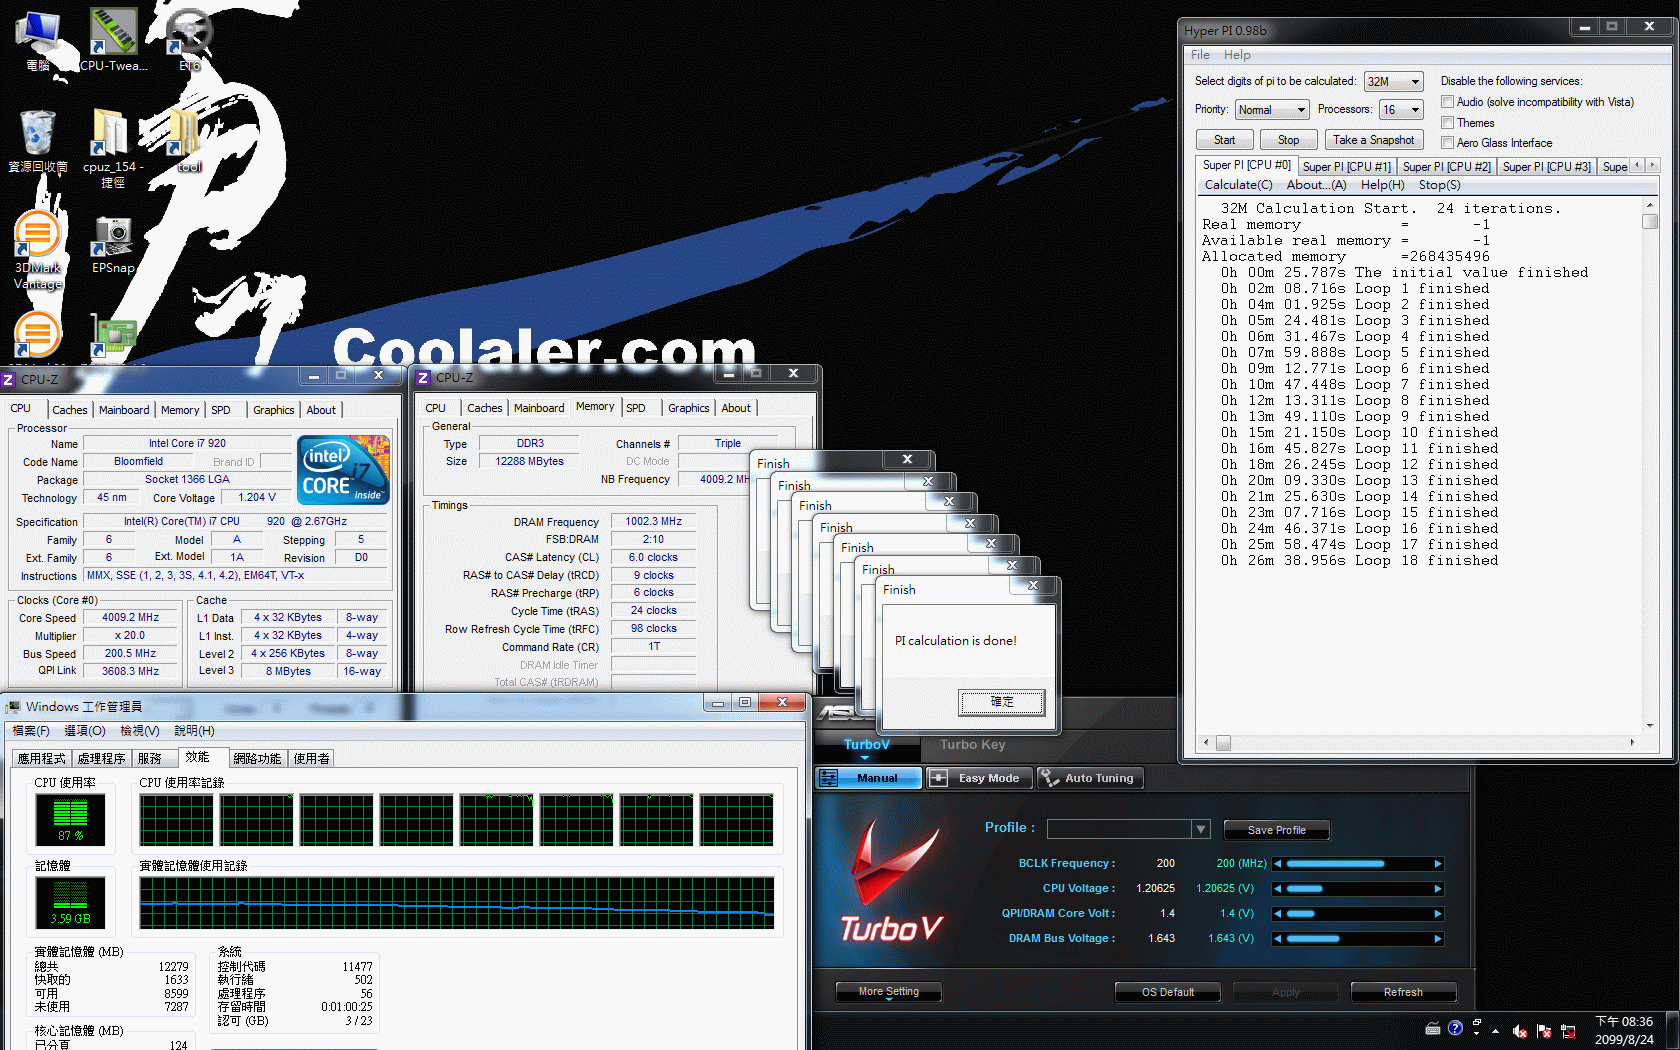Open the ET6 desktop shortcut
1680x1050 pixels.
189,40
